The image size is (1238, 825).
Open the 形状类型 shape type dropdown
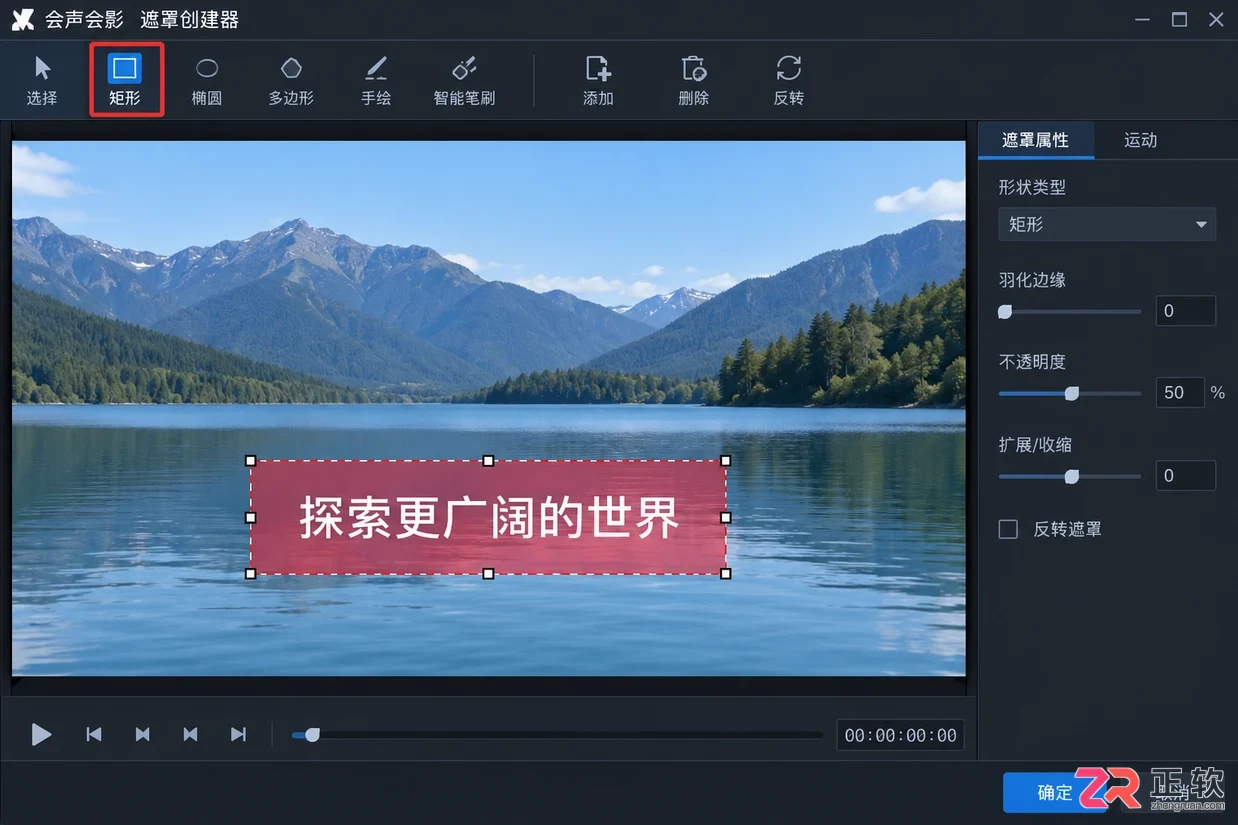(1107, 224)
